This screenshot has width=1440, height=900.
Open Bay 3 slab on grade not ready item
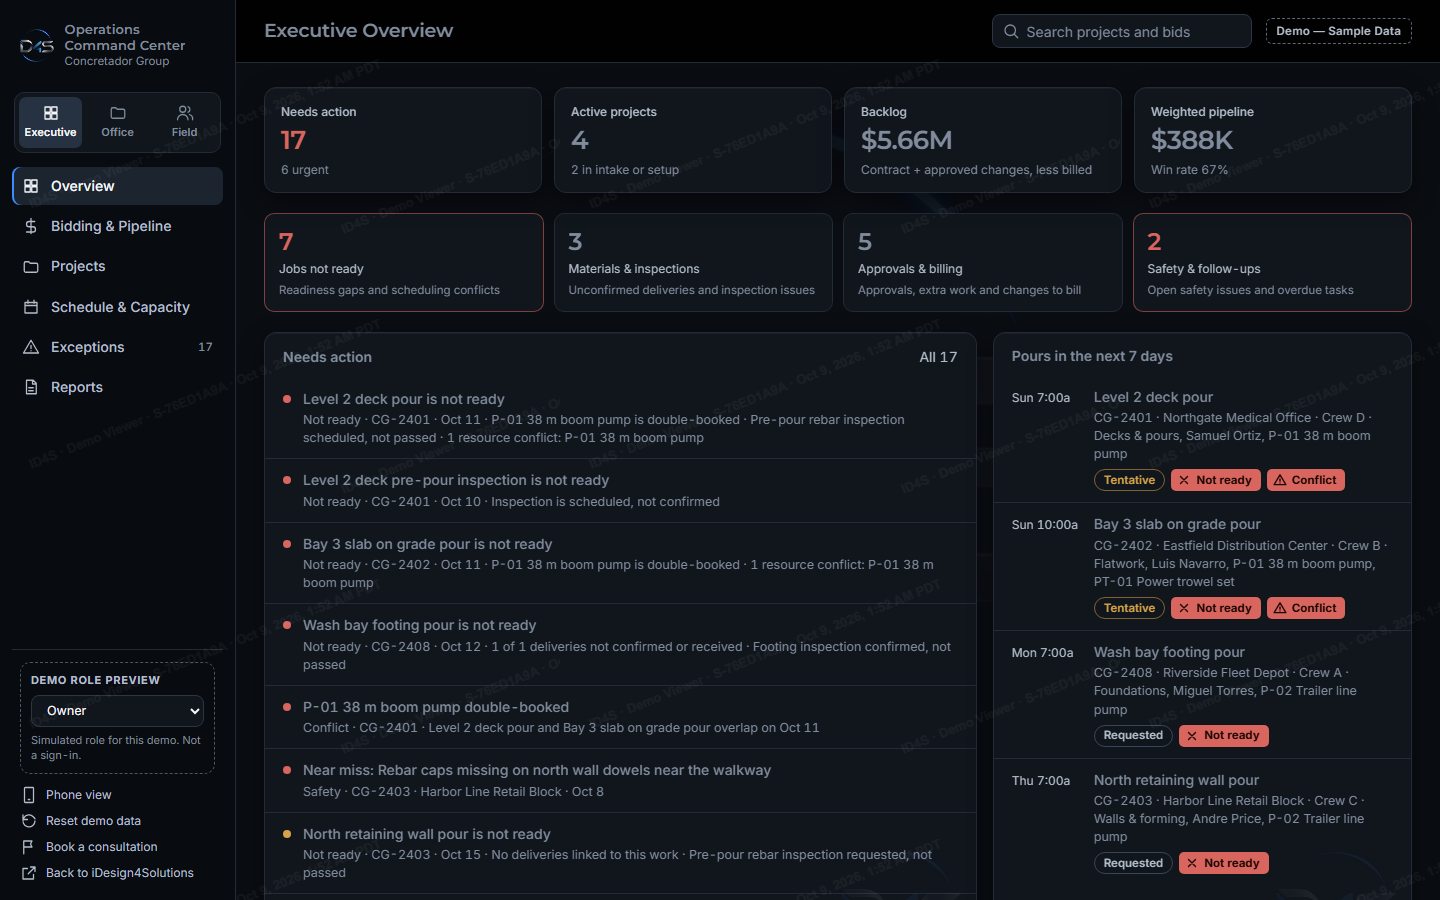point(620,563)
